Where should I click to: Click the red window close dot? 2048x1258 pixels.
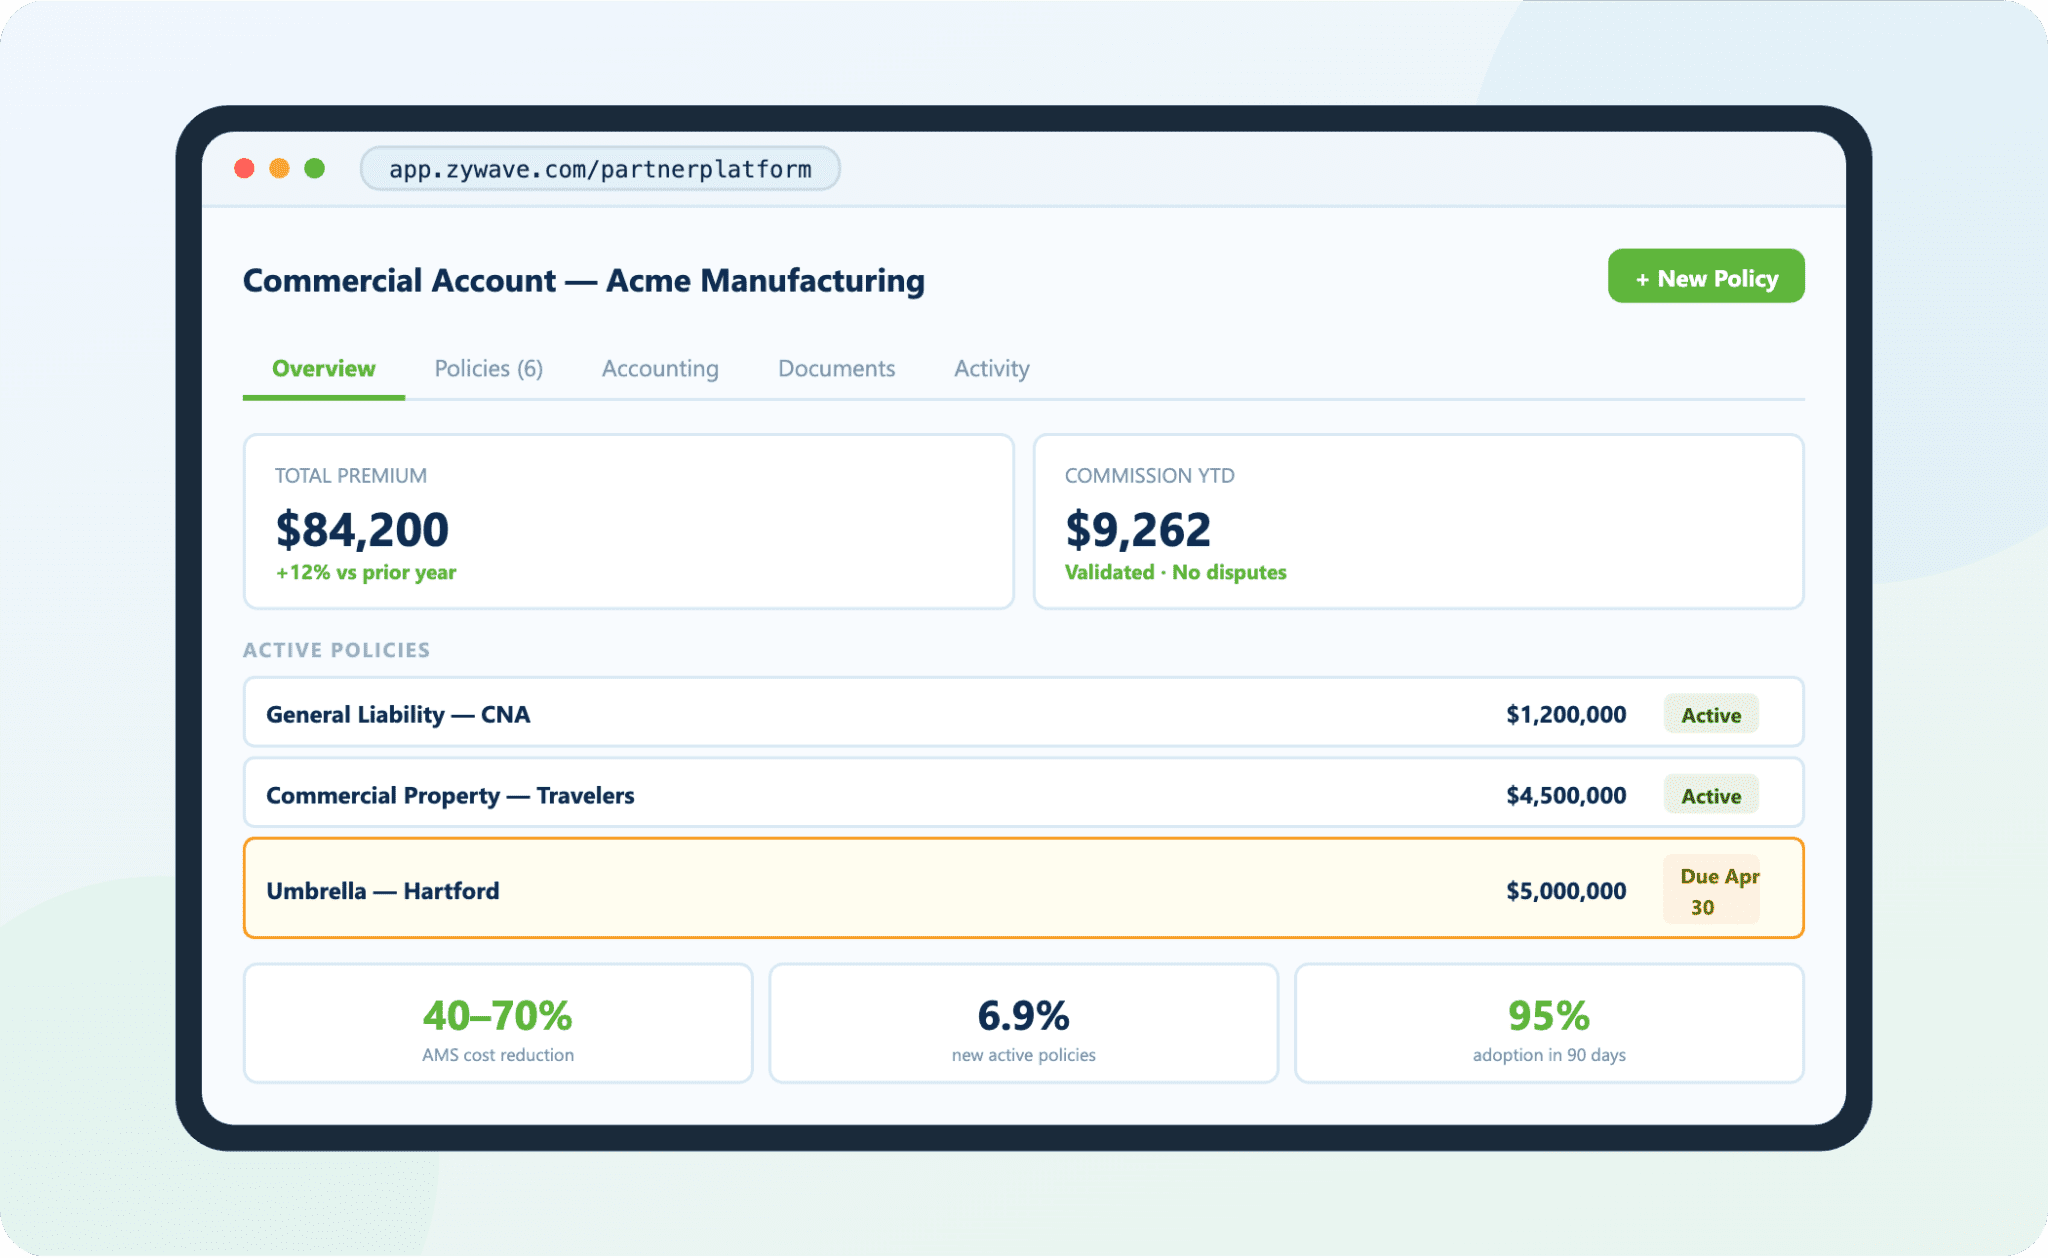tap(244, 168)
